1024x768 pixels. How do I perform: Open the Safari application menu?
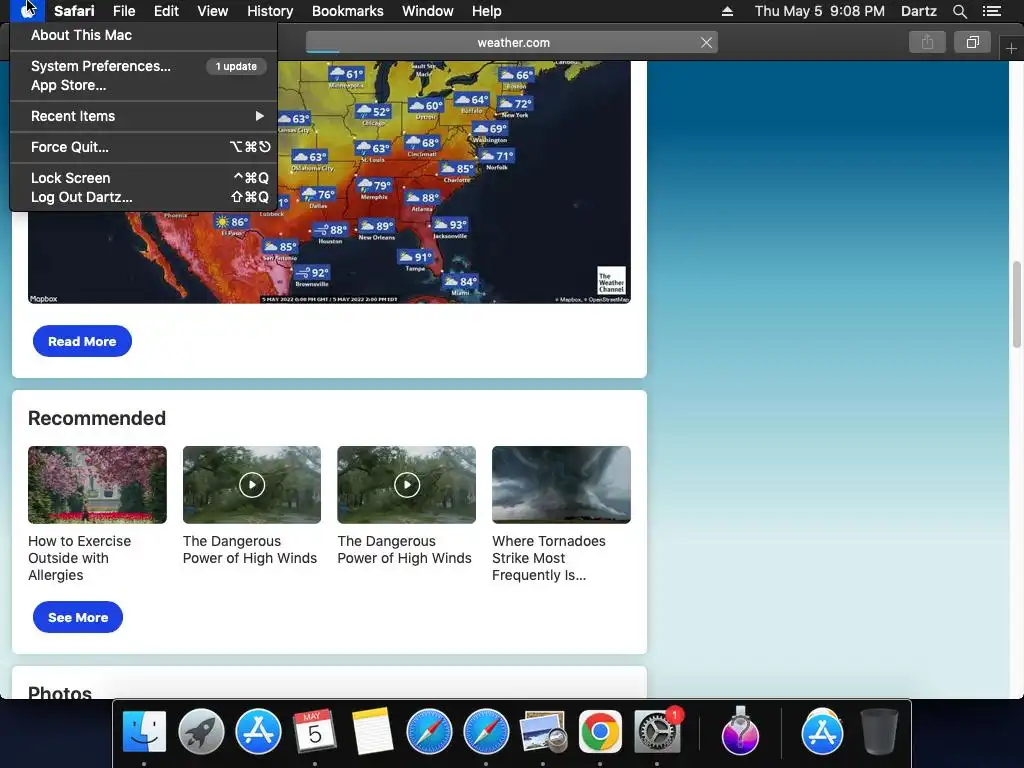(74, 11)
